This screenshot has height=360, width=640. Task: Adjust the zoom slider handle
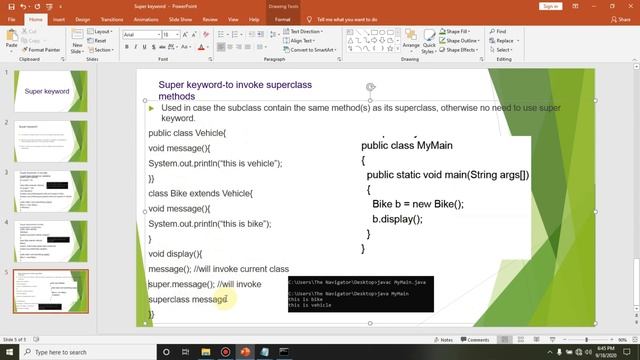(587, 340)
